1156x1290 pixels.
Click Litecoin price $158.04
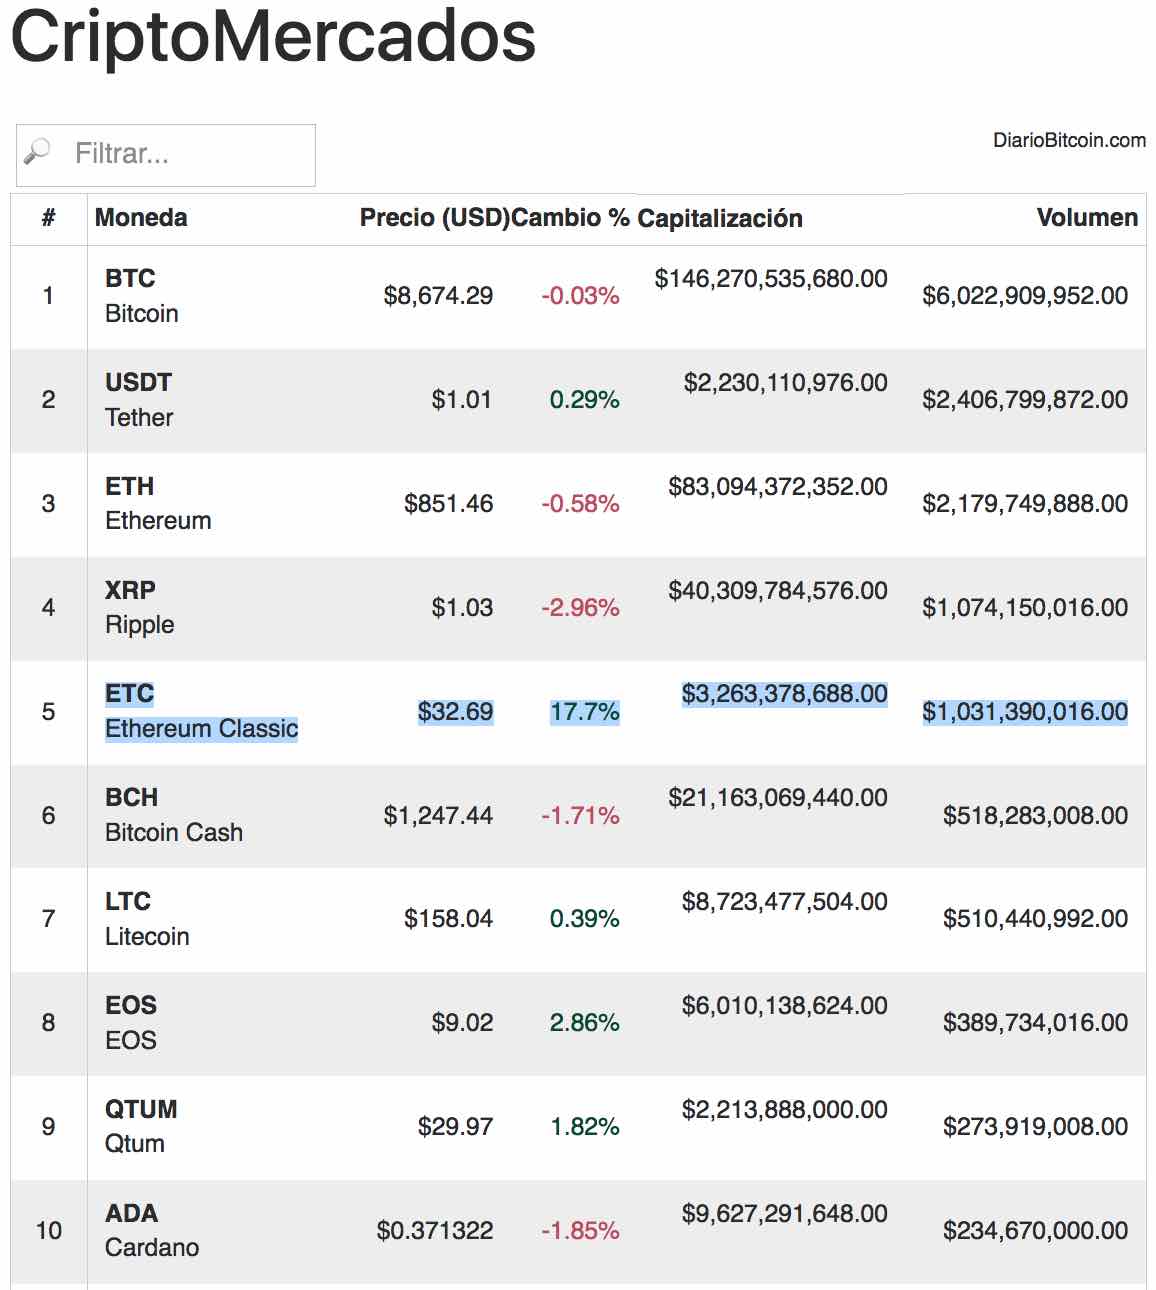[x=448, y=919]
